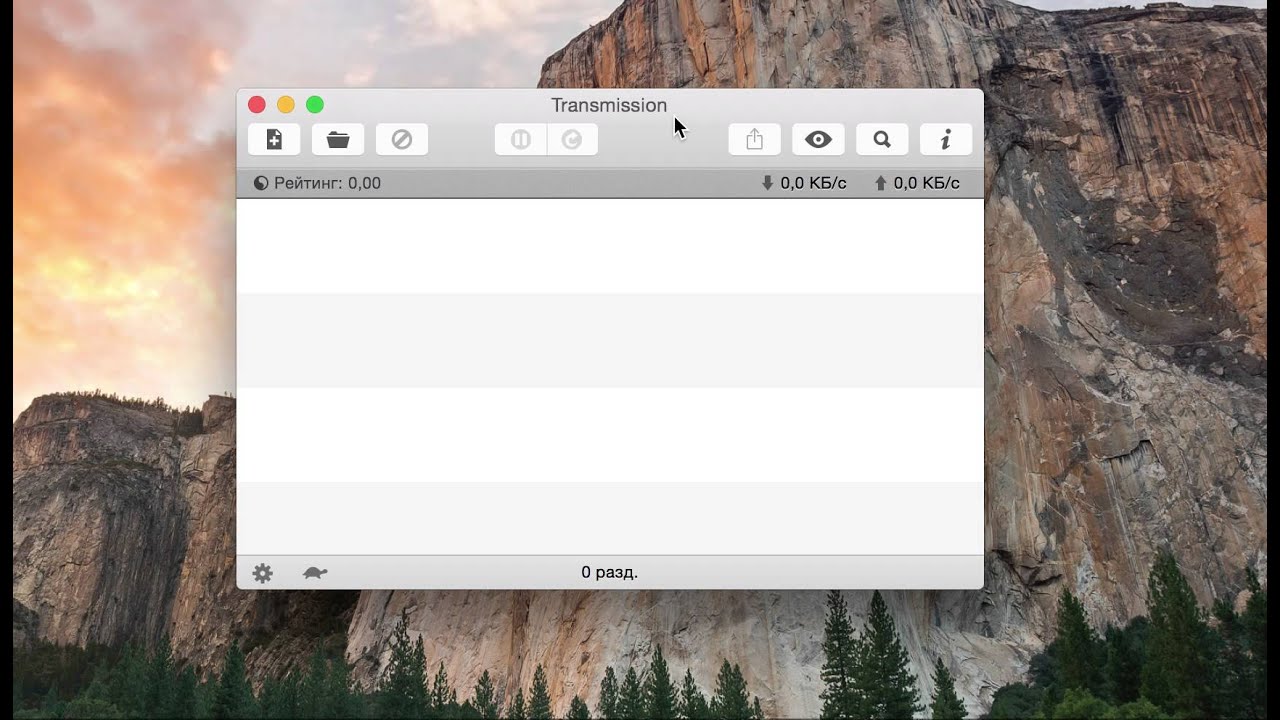This screenshot has height=720, width=1280.
Task: Toggle Quick Look eye icon
Action: pos(818,140)
